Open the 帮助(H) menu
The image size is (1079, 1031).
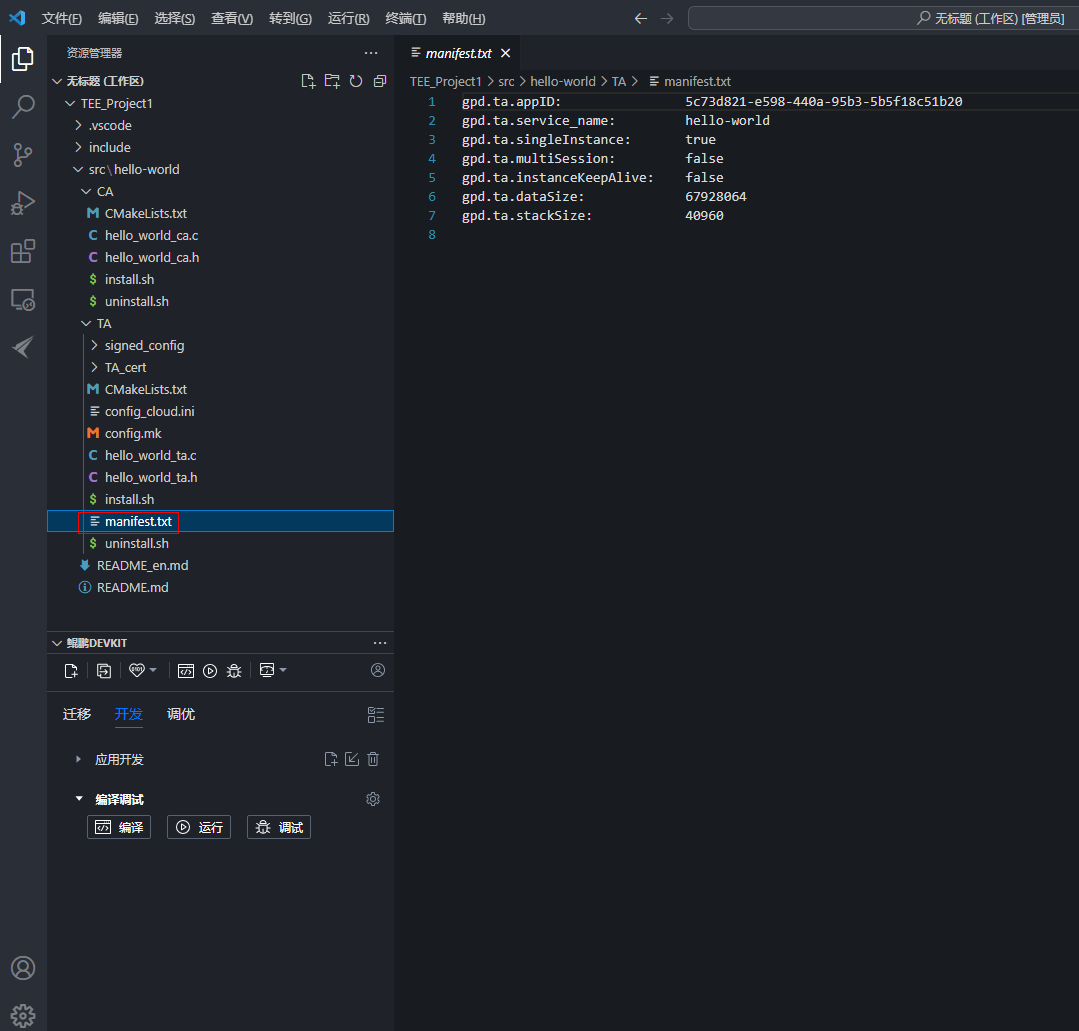click(464, 19)
